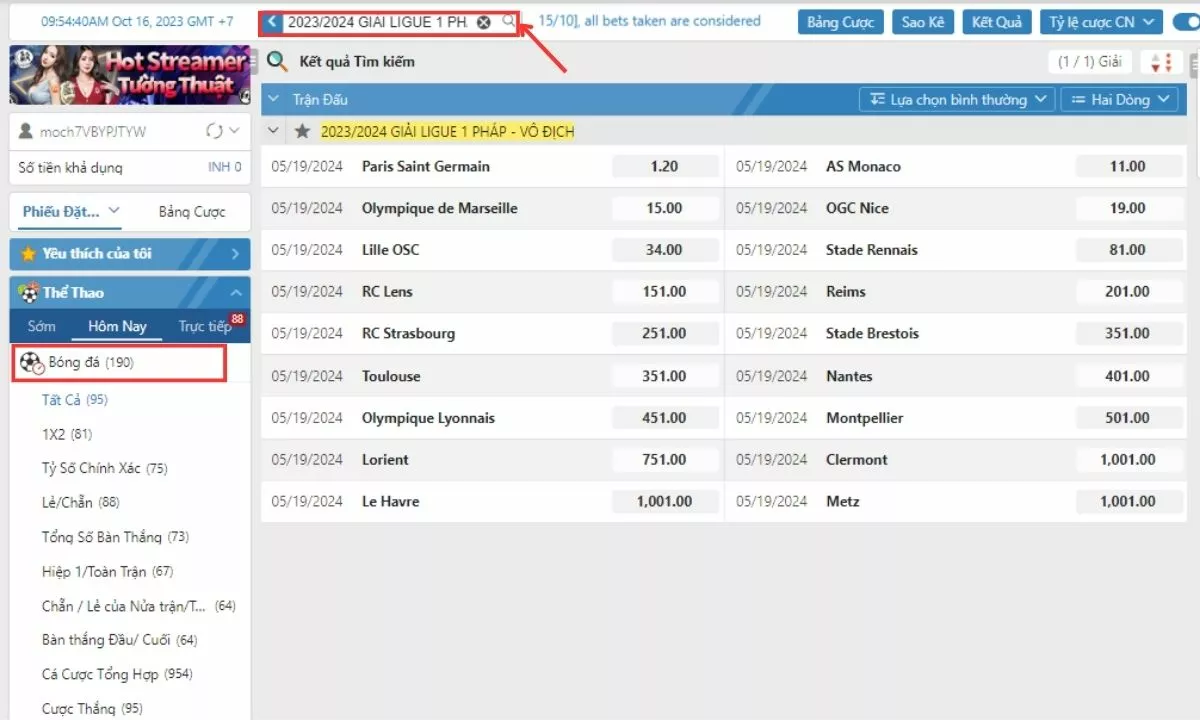Open the Hot Streamer Tường Thuật banner
The image size is (1200, 720).
(x=129, y=75)
